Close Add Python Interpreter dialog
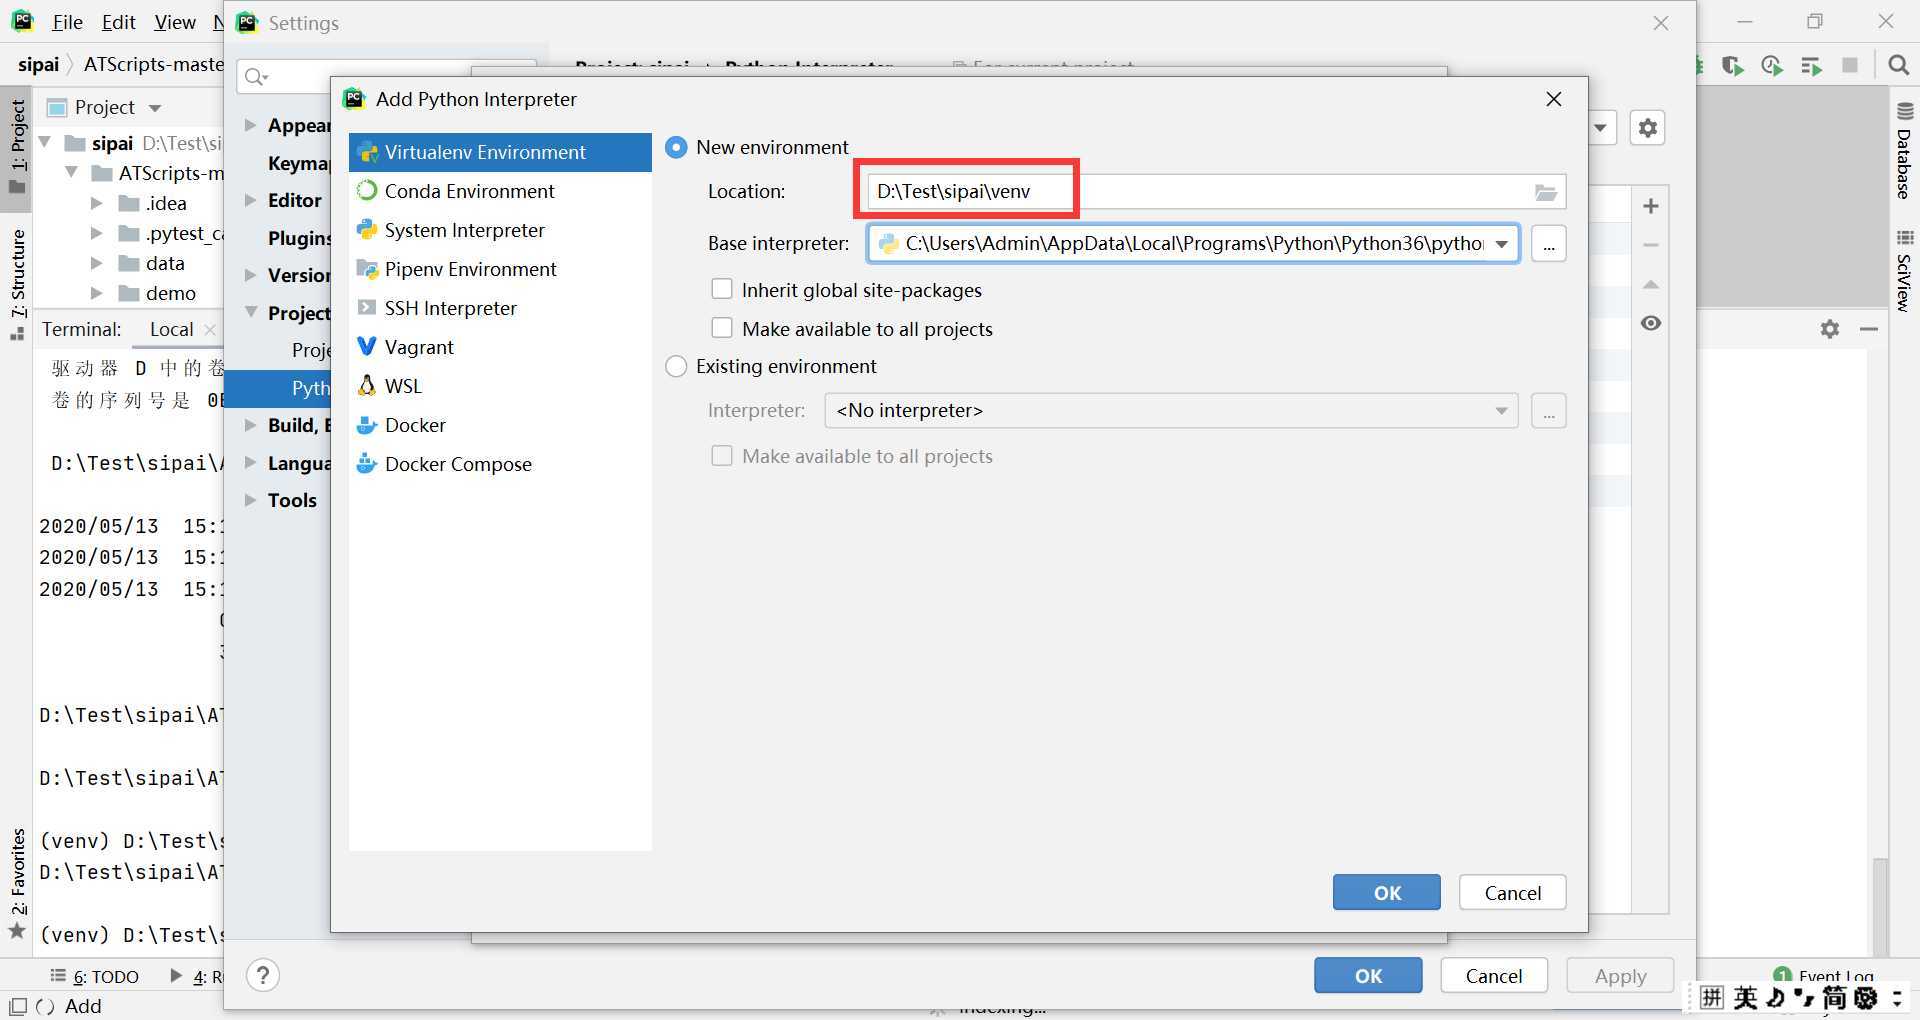The image size is (1920, 1020). click(1554, 99)
